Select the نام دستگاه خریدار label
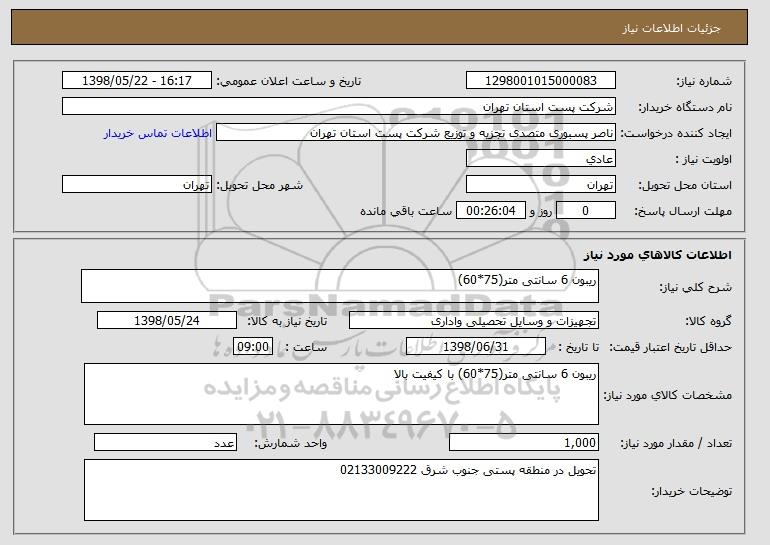 pos(685,107)
